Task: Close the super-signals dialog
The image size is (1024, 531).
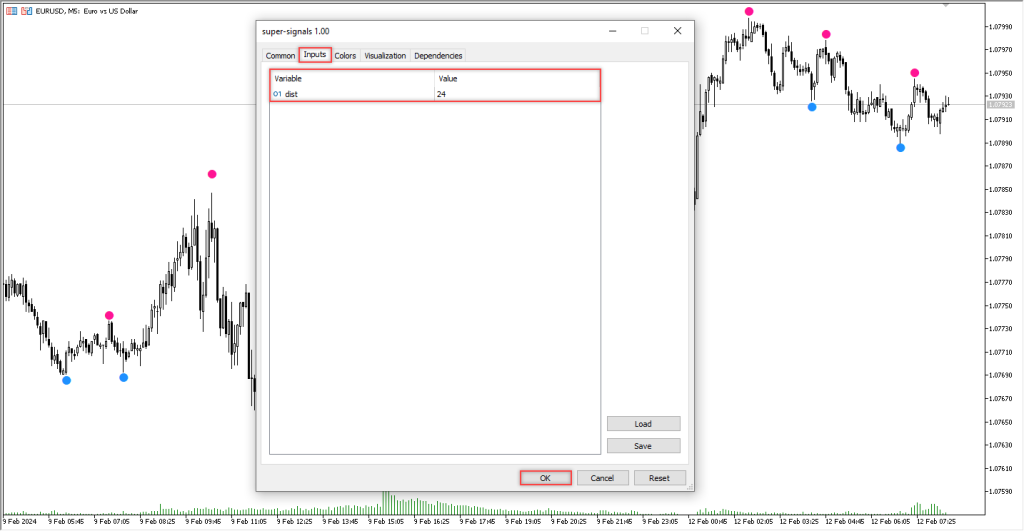Action: coord(677,31)
